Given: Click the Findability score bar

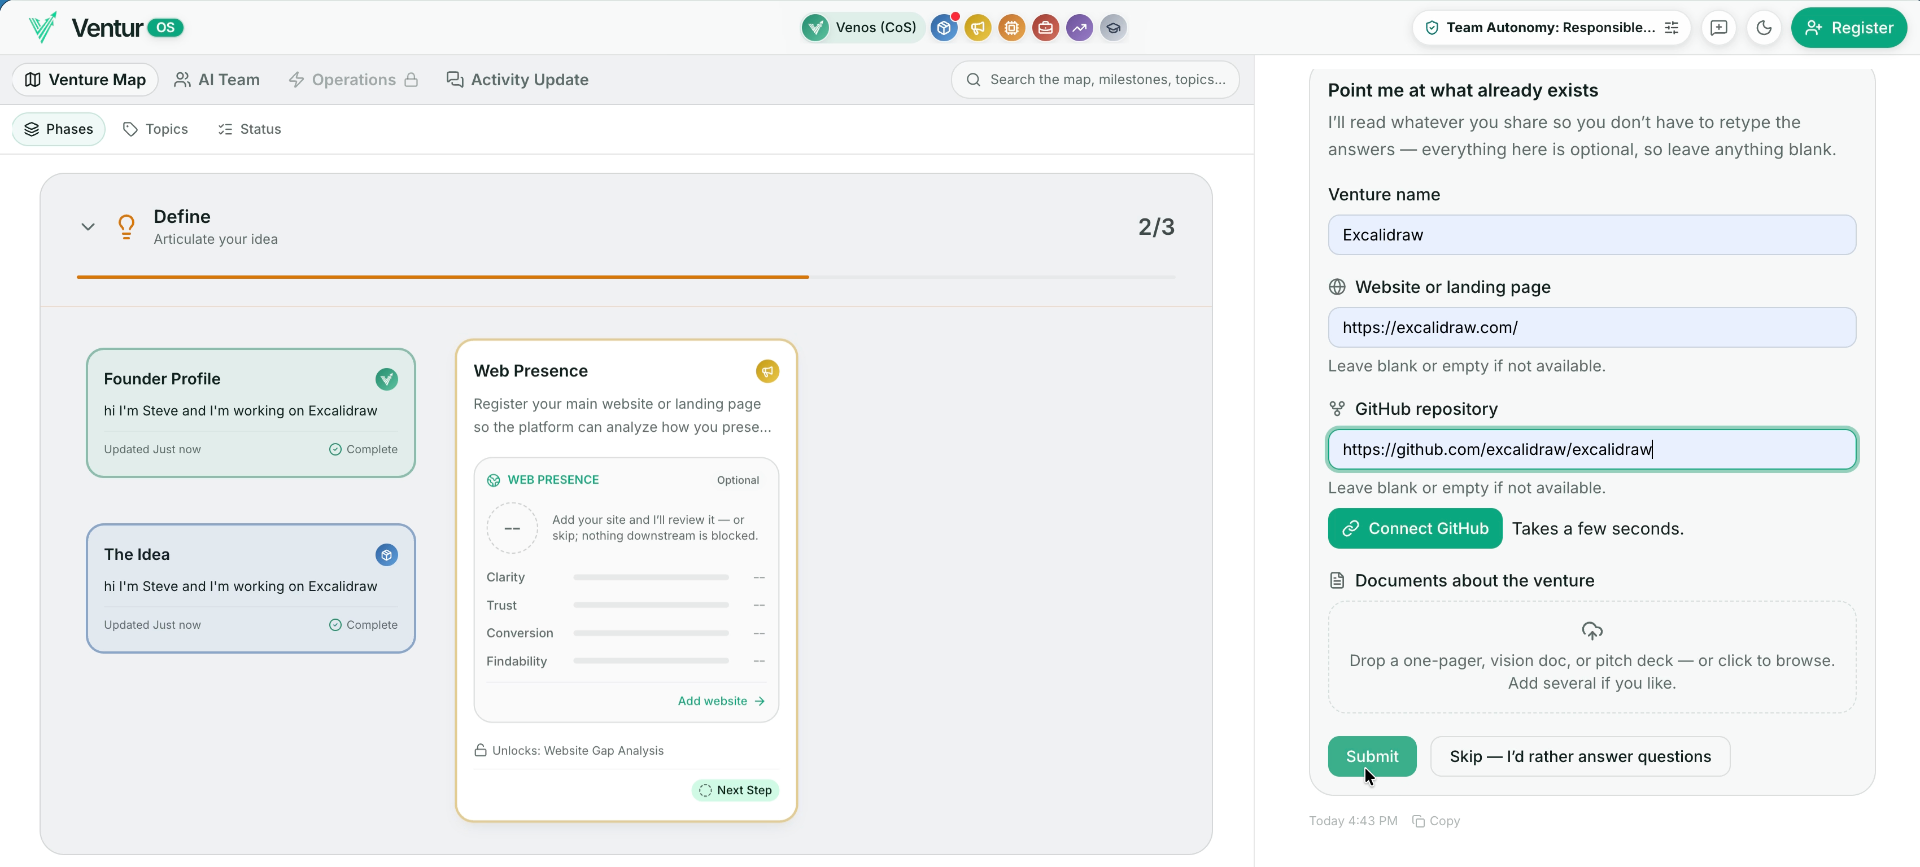Looking at the screenshot, I should pos(651,661).
